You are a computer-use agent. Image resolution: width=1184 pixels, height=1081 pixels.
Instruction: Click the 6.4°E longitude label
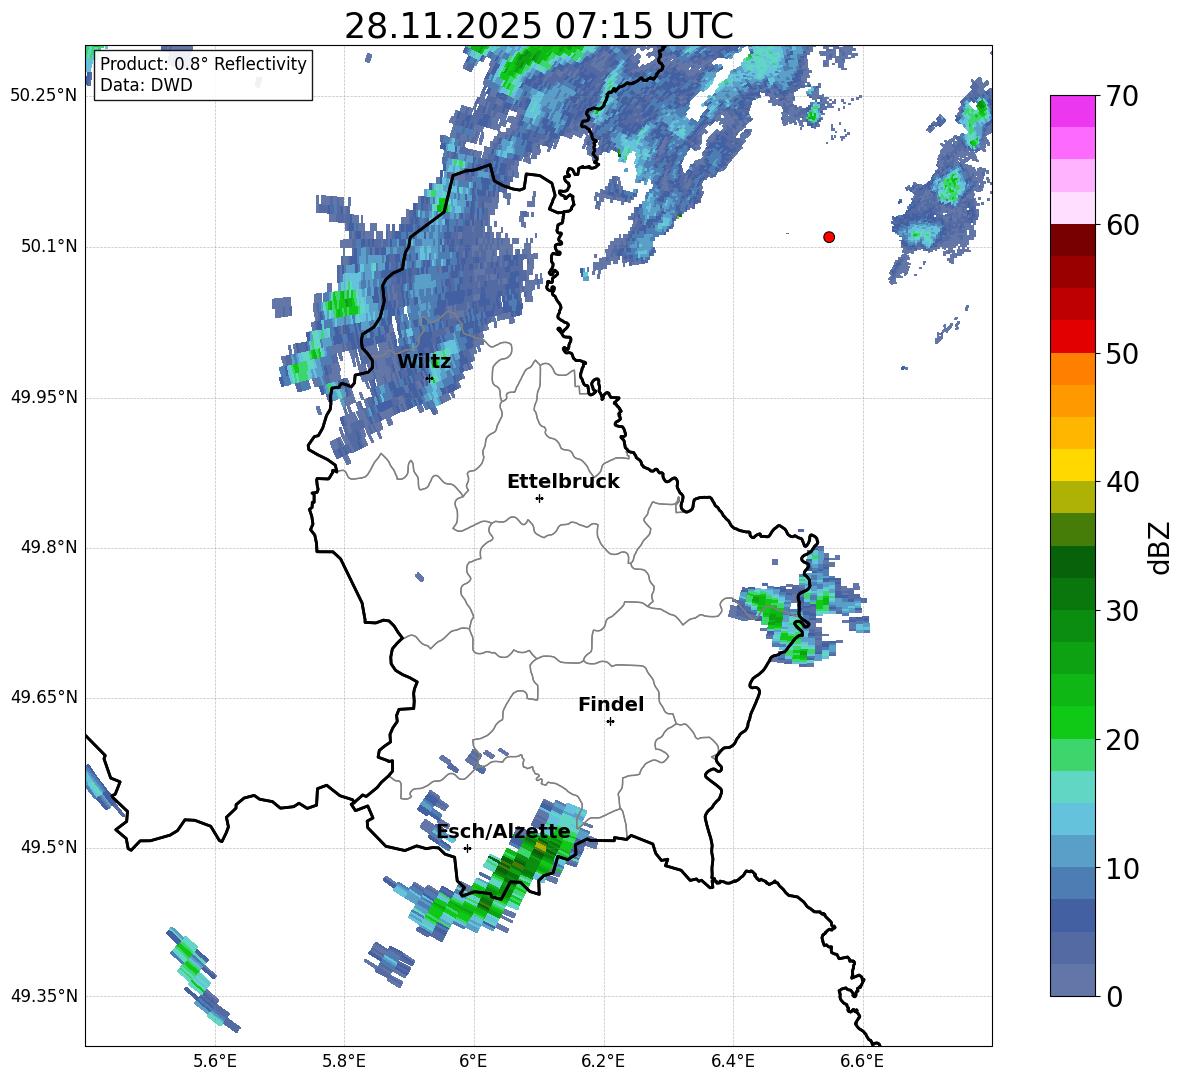click(x=732, y=1061)
